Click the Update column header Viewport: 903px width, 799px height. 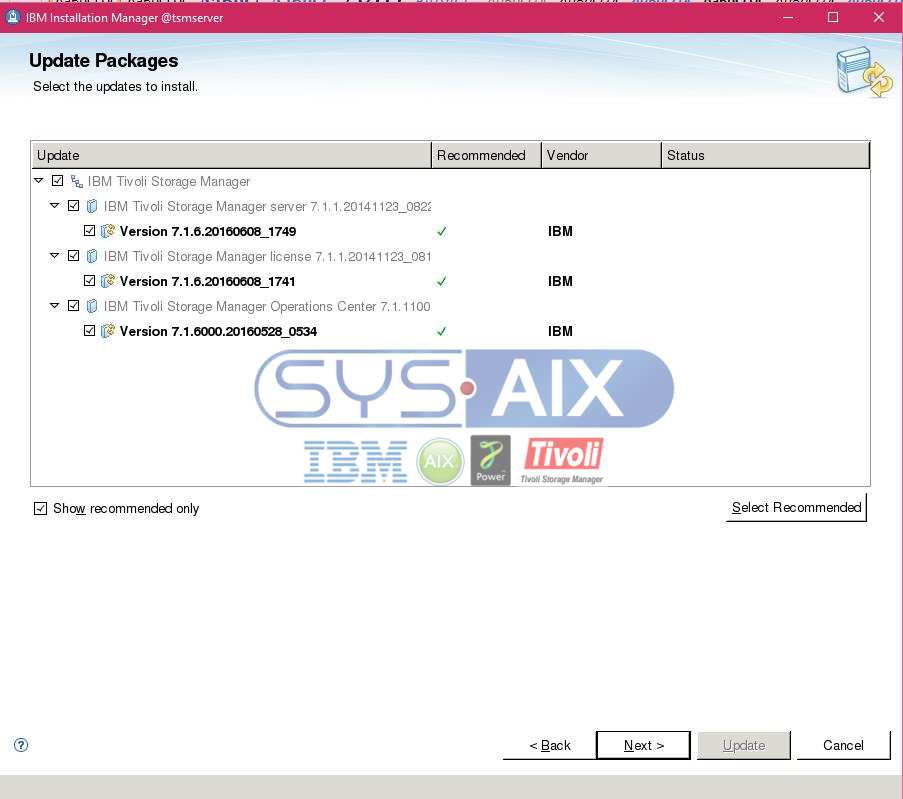[231, 156]
